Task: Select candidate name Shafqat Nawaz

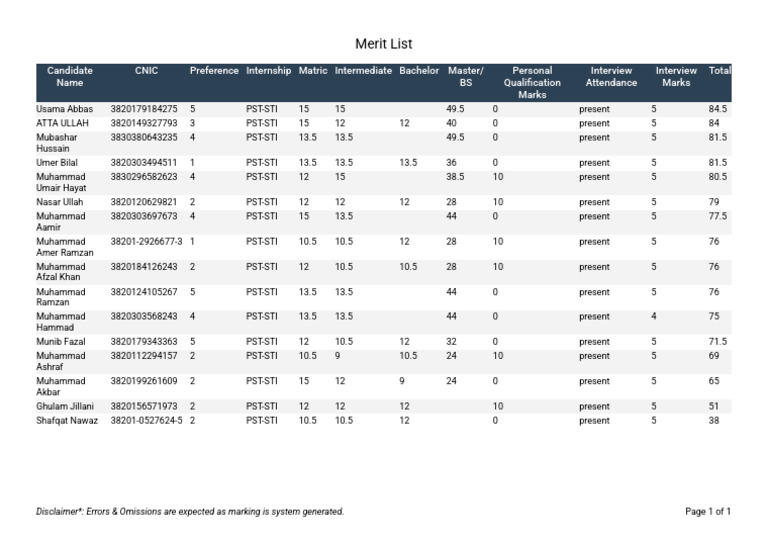Action: (x=67, y=421)
